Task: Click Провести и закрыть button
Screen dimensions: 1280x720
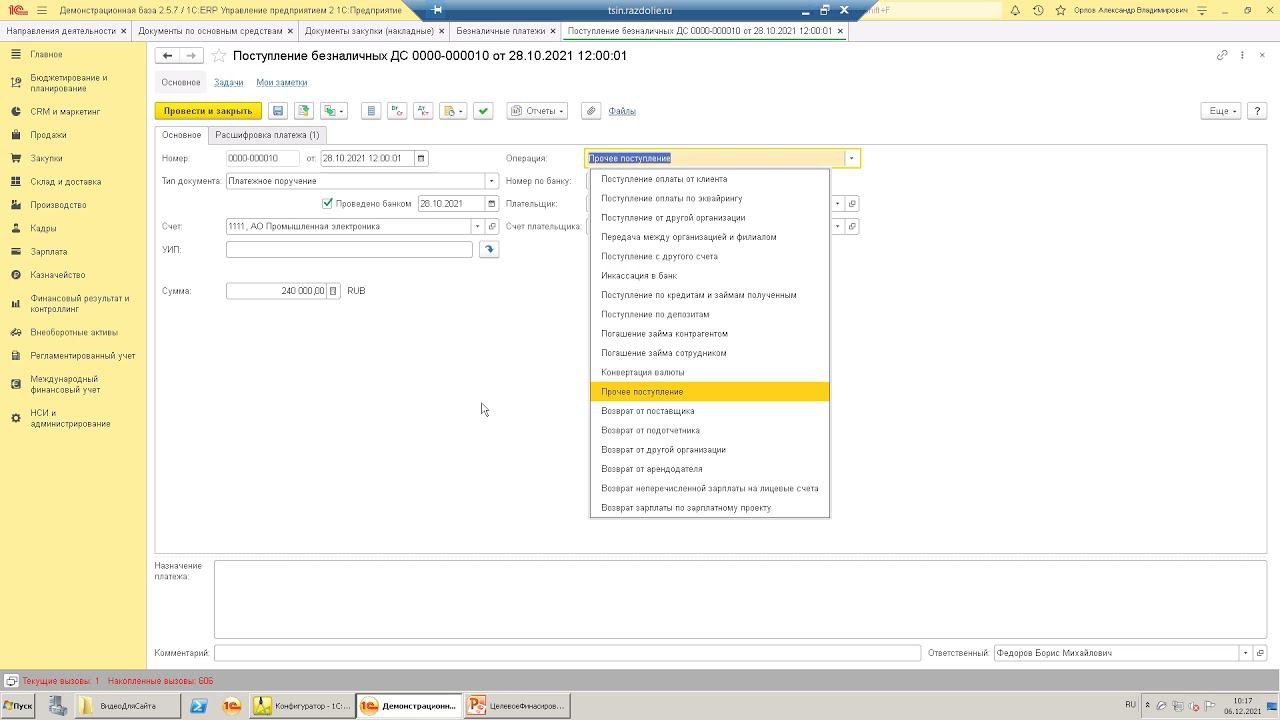Action: (x=208, y=111)
